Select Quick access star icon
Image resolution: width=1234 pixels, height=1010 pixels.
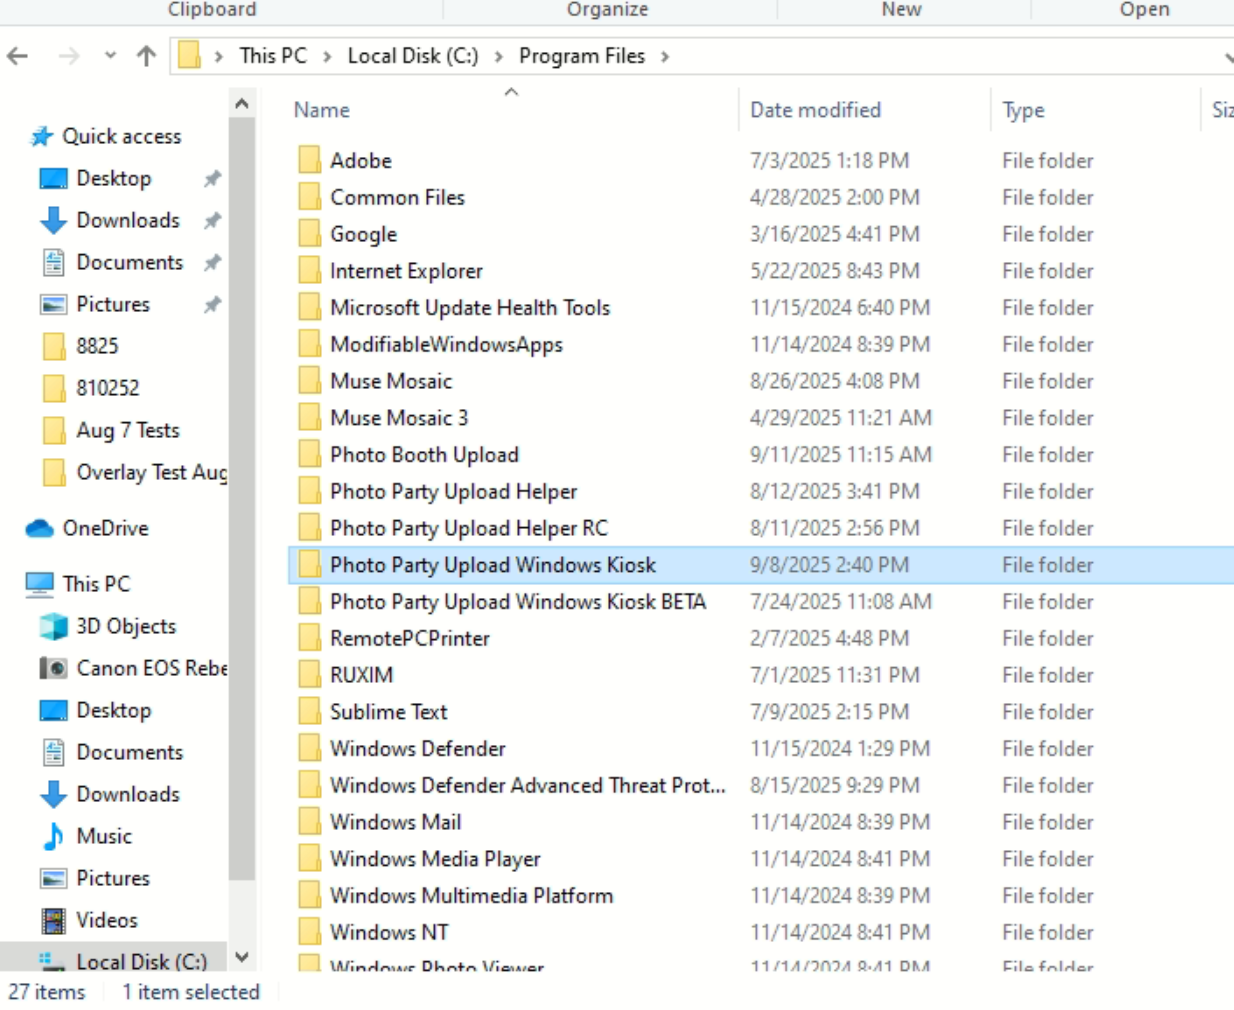coord(41,136)
